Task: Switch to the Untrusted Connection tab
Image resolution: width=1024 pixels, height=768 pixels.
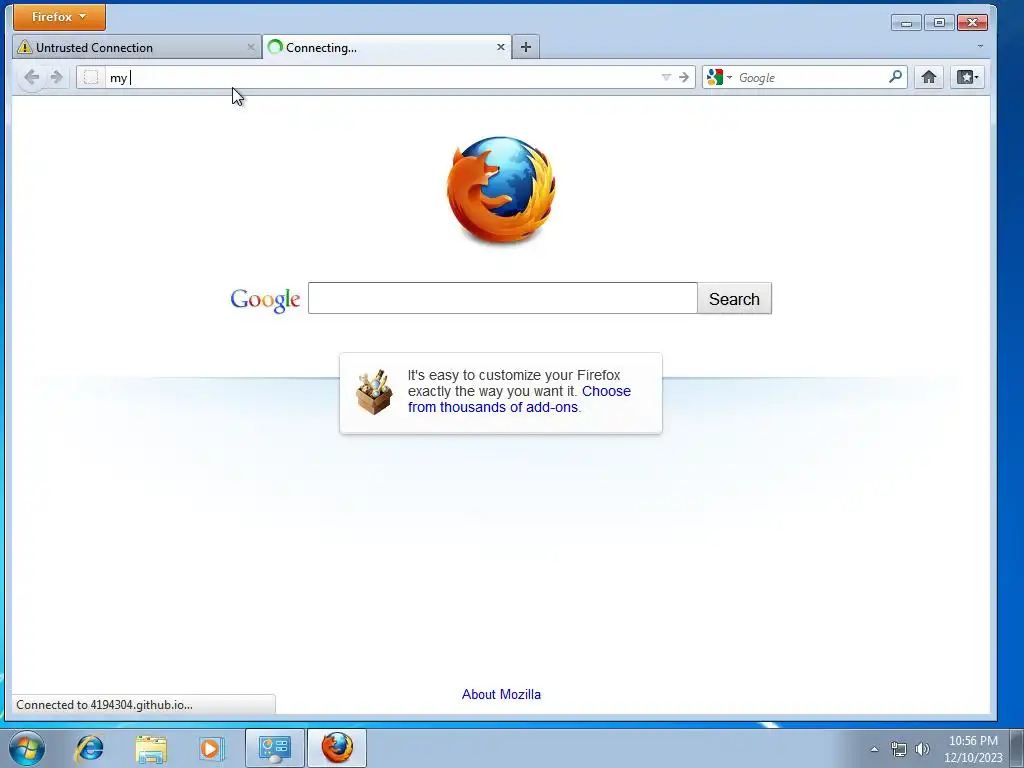Action: tap(136, 47)
